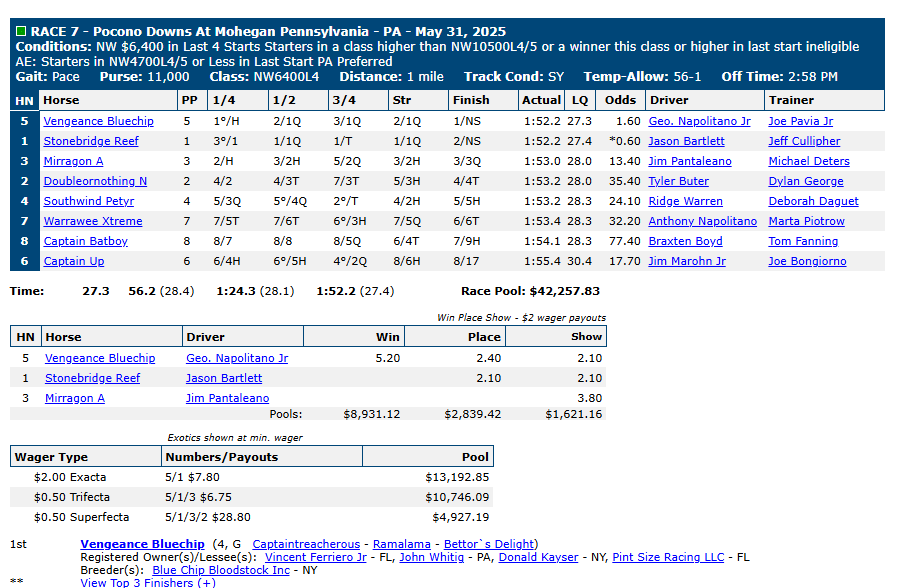The image size is (923, 588).
Task: Click Jim Pantaleano in the payouts table
Action: tap(228, 398)
